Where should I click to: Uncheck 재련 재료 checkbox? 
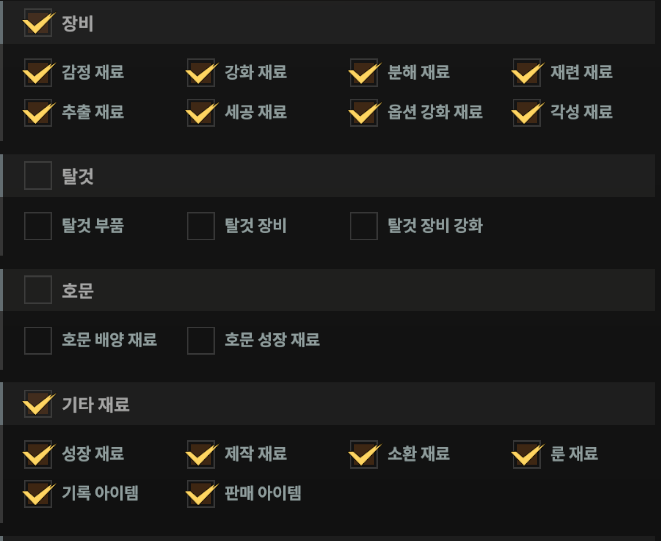(527, 73)
